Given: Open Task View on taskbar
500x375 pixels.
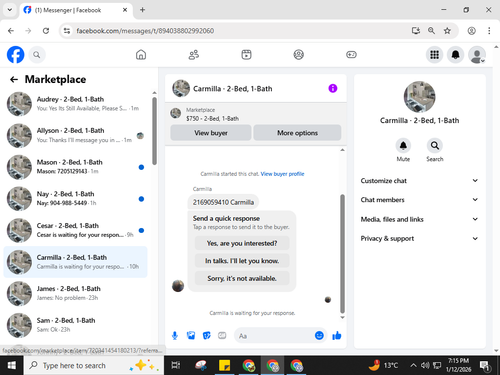Looking at the screenshot, I should click(x=176, y=365).
